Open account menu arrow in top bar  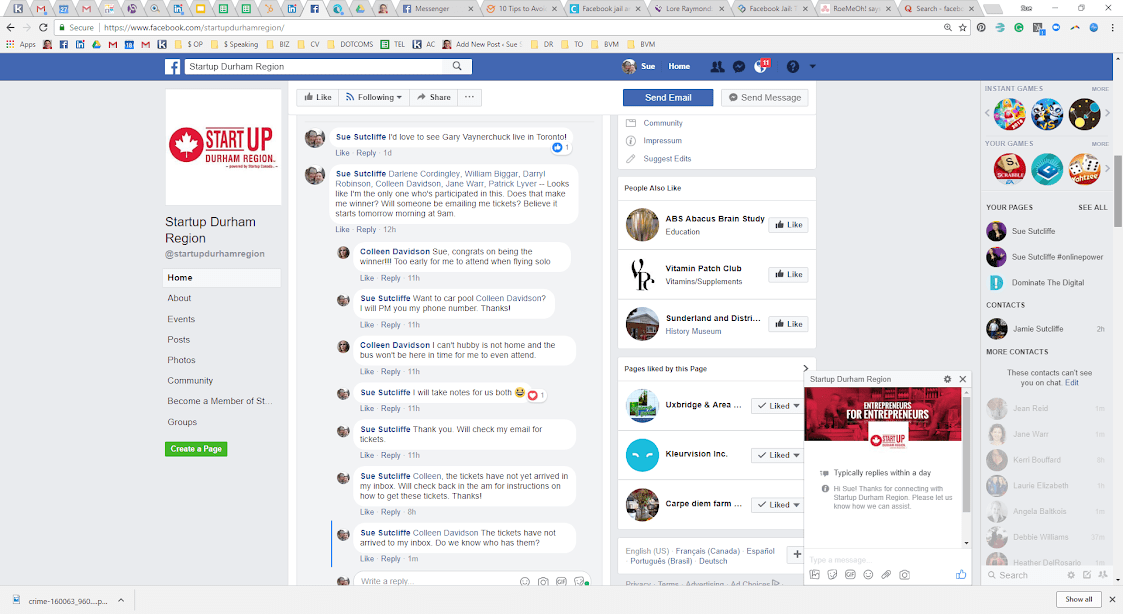[813, 67]
